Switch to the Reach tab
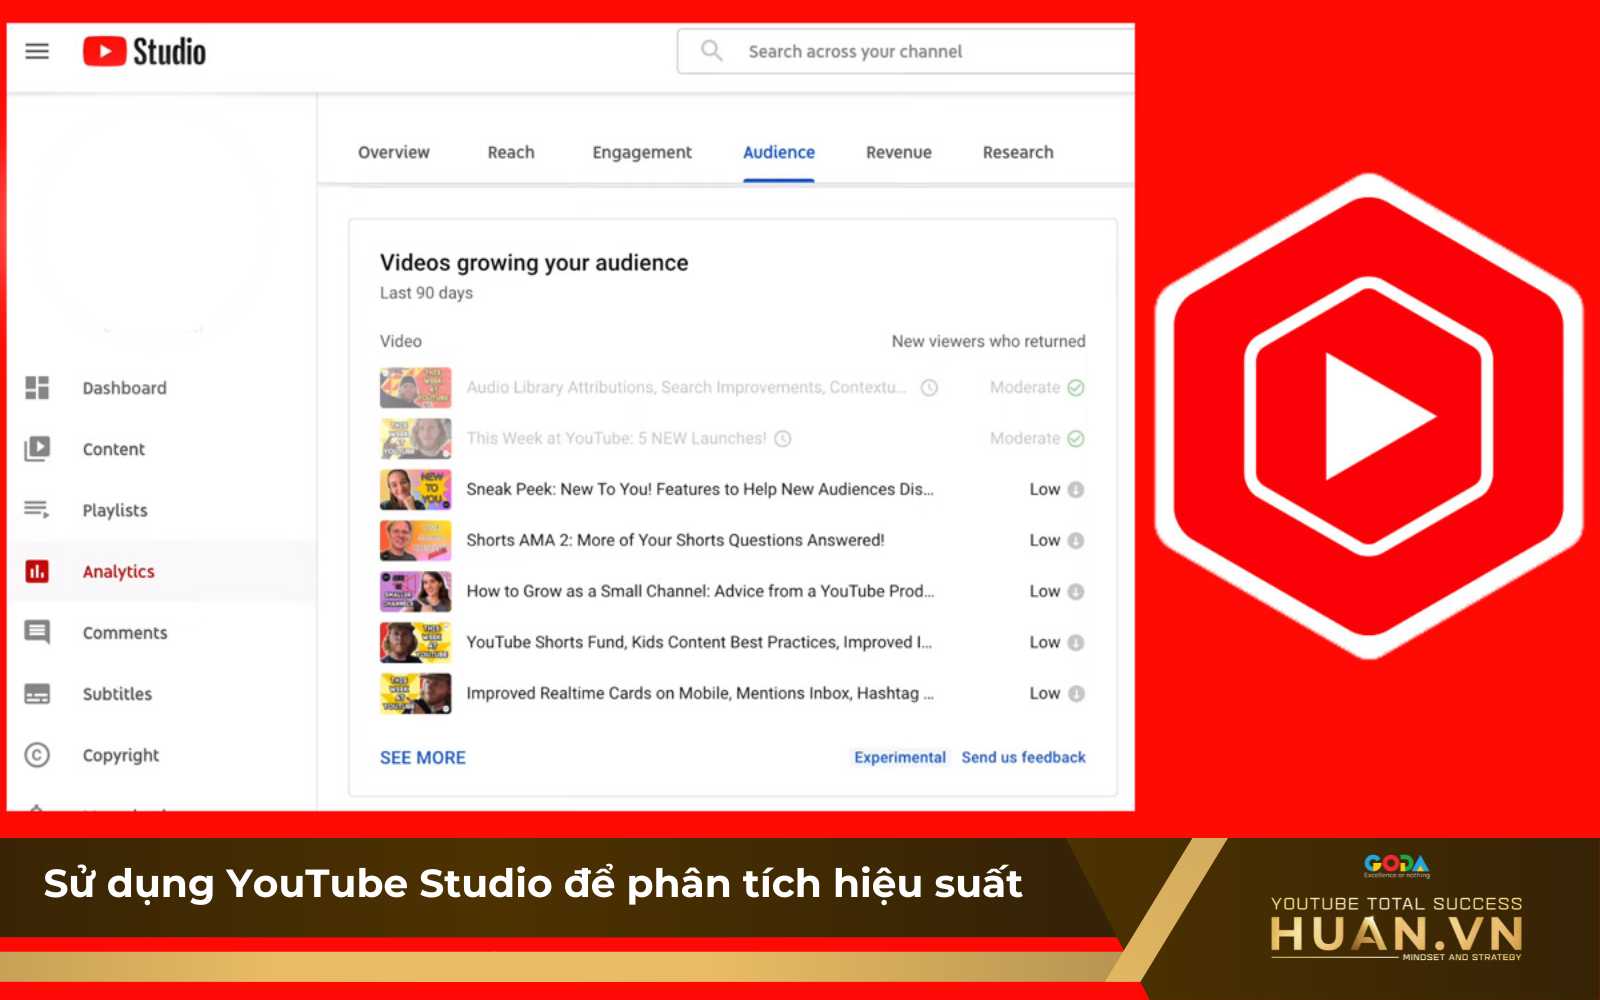 [511, 152]
